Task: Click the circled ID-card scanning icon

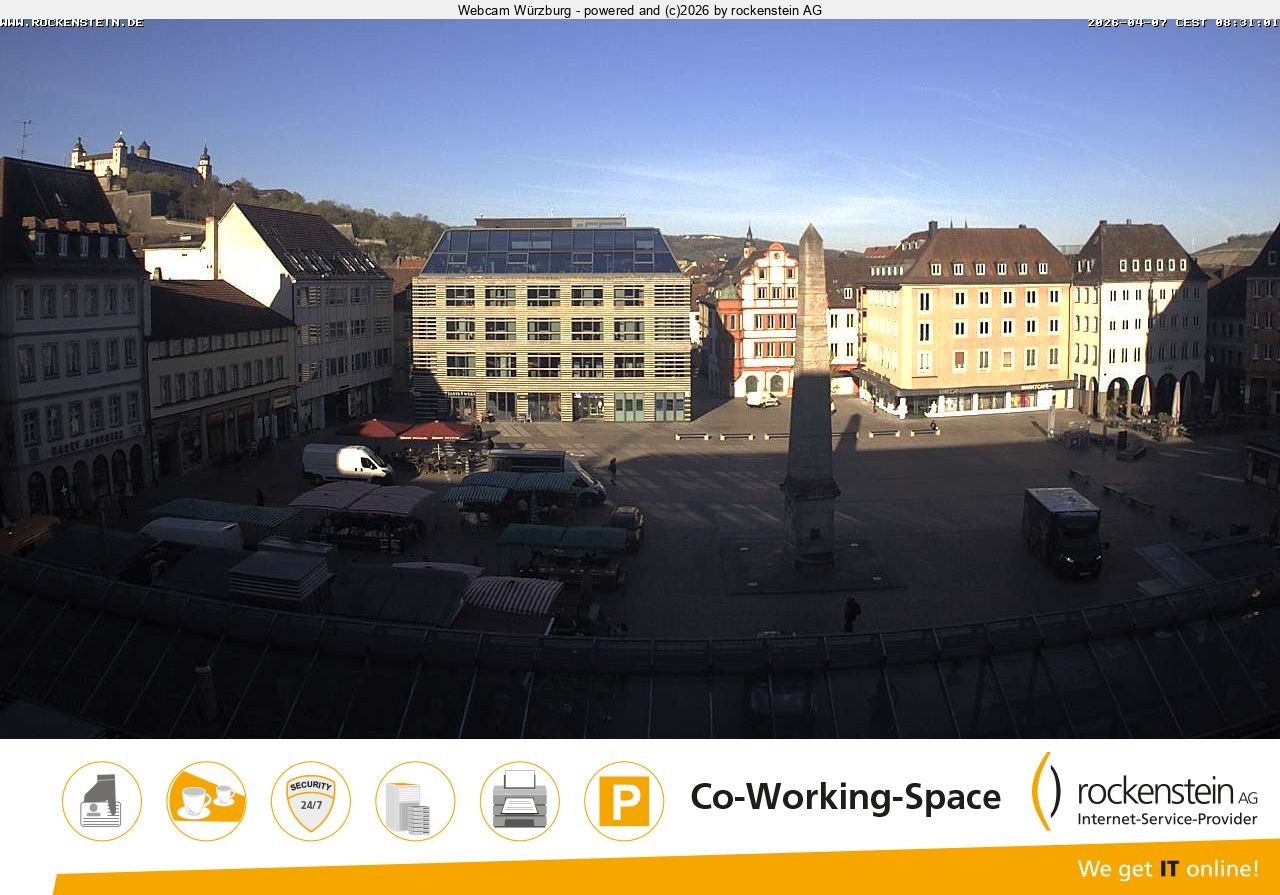Action: coord(102,801)
